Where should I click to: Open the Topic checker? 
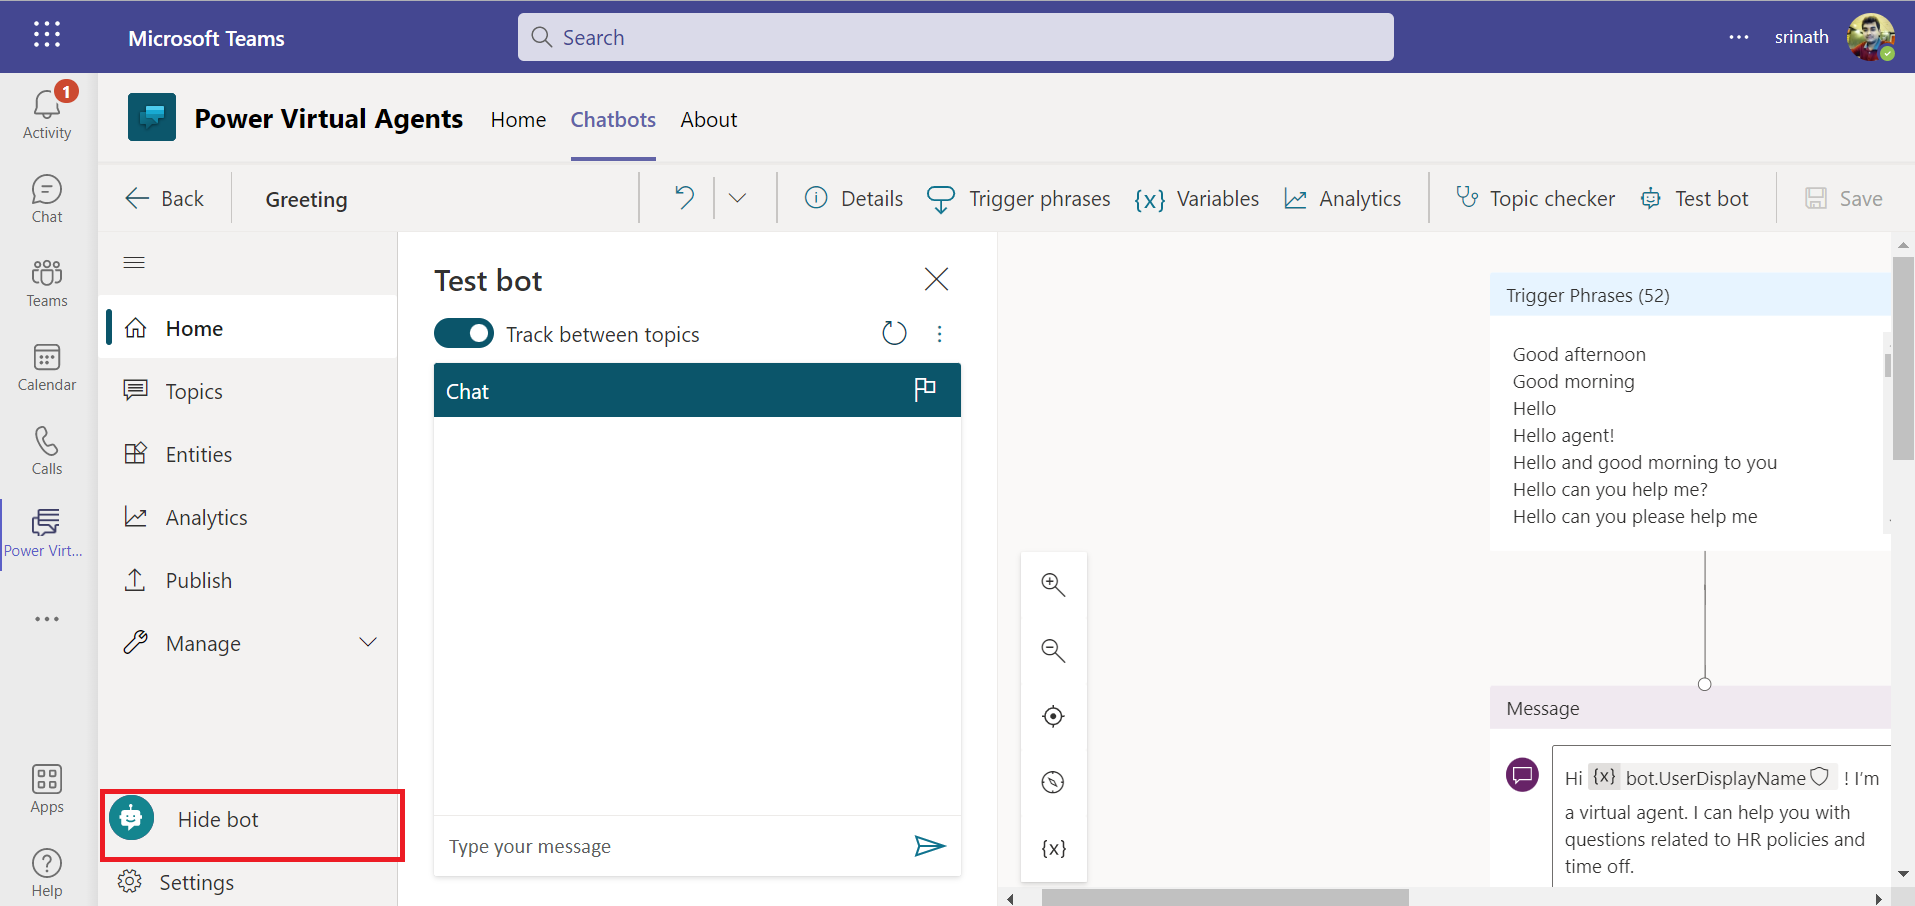(x=1535, y=199)
